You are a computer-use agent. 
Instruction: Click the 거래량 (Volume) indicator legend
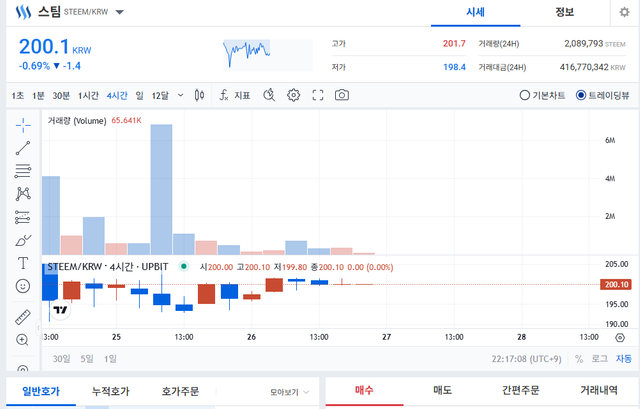point(77,120)
